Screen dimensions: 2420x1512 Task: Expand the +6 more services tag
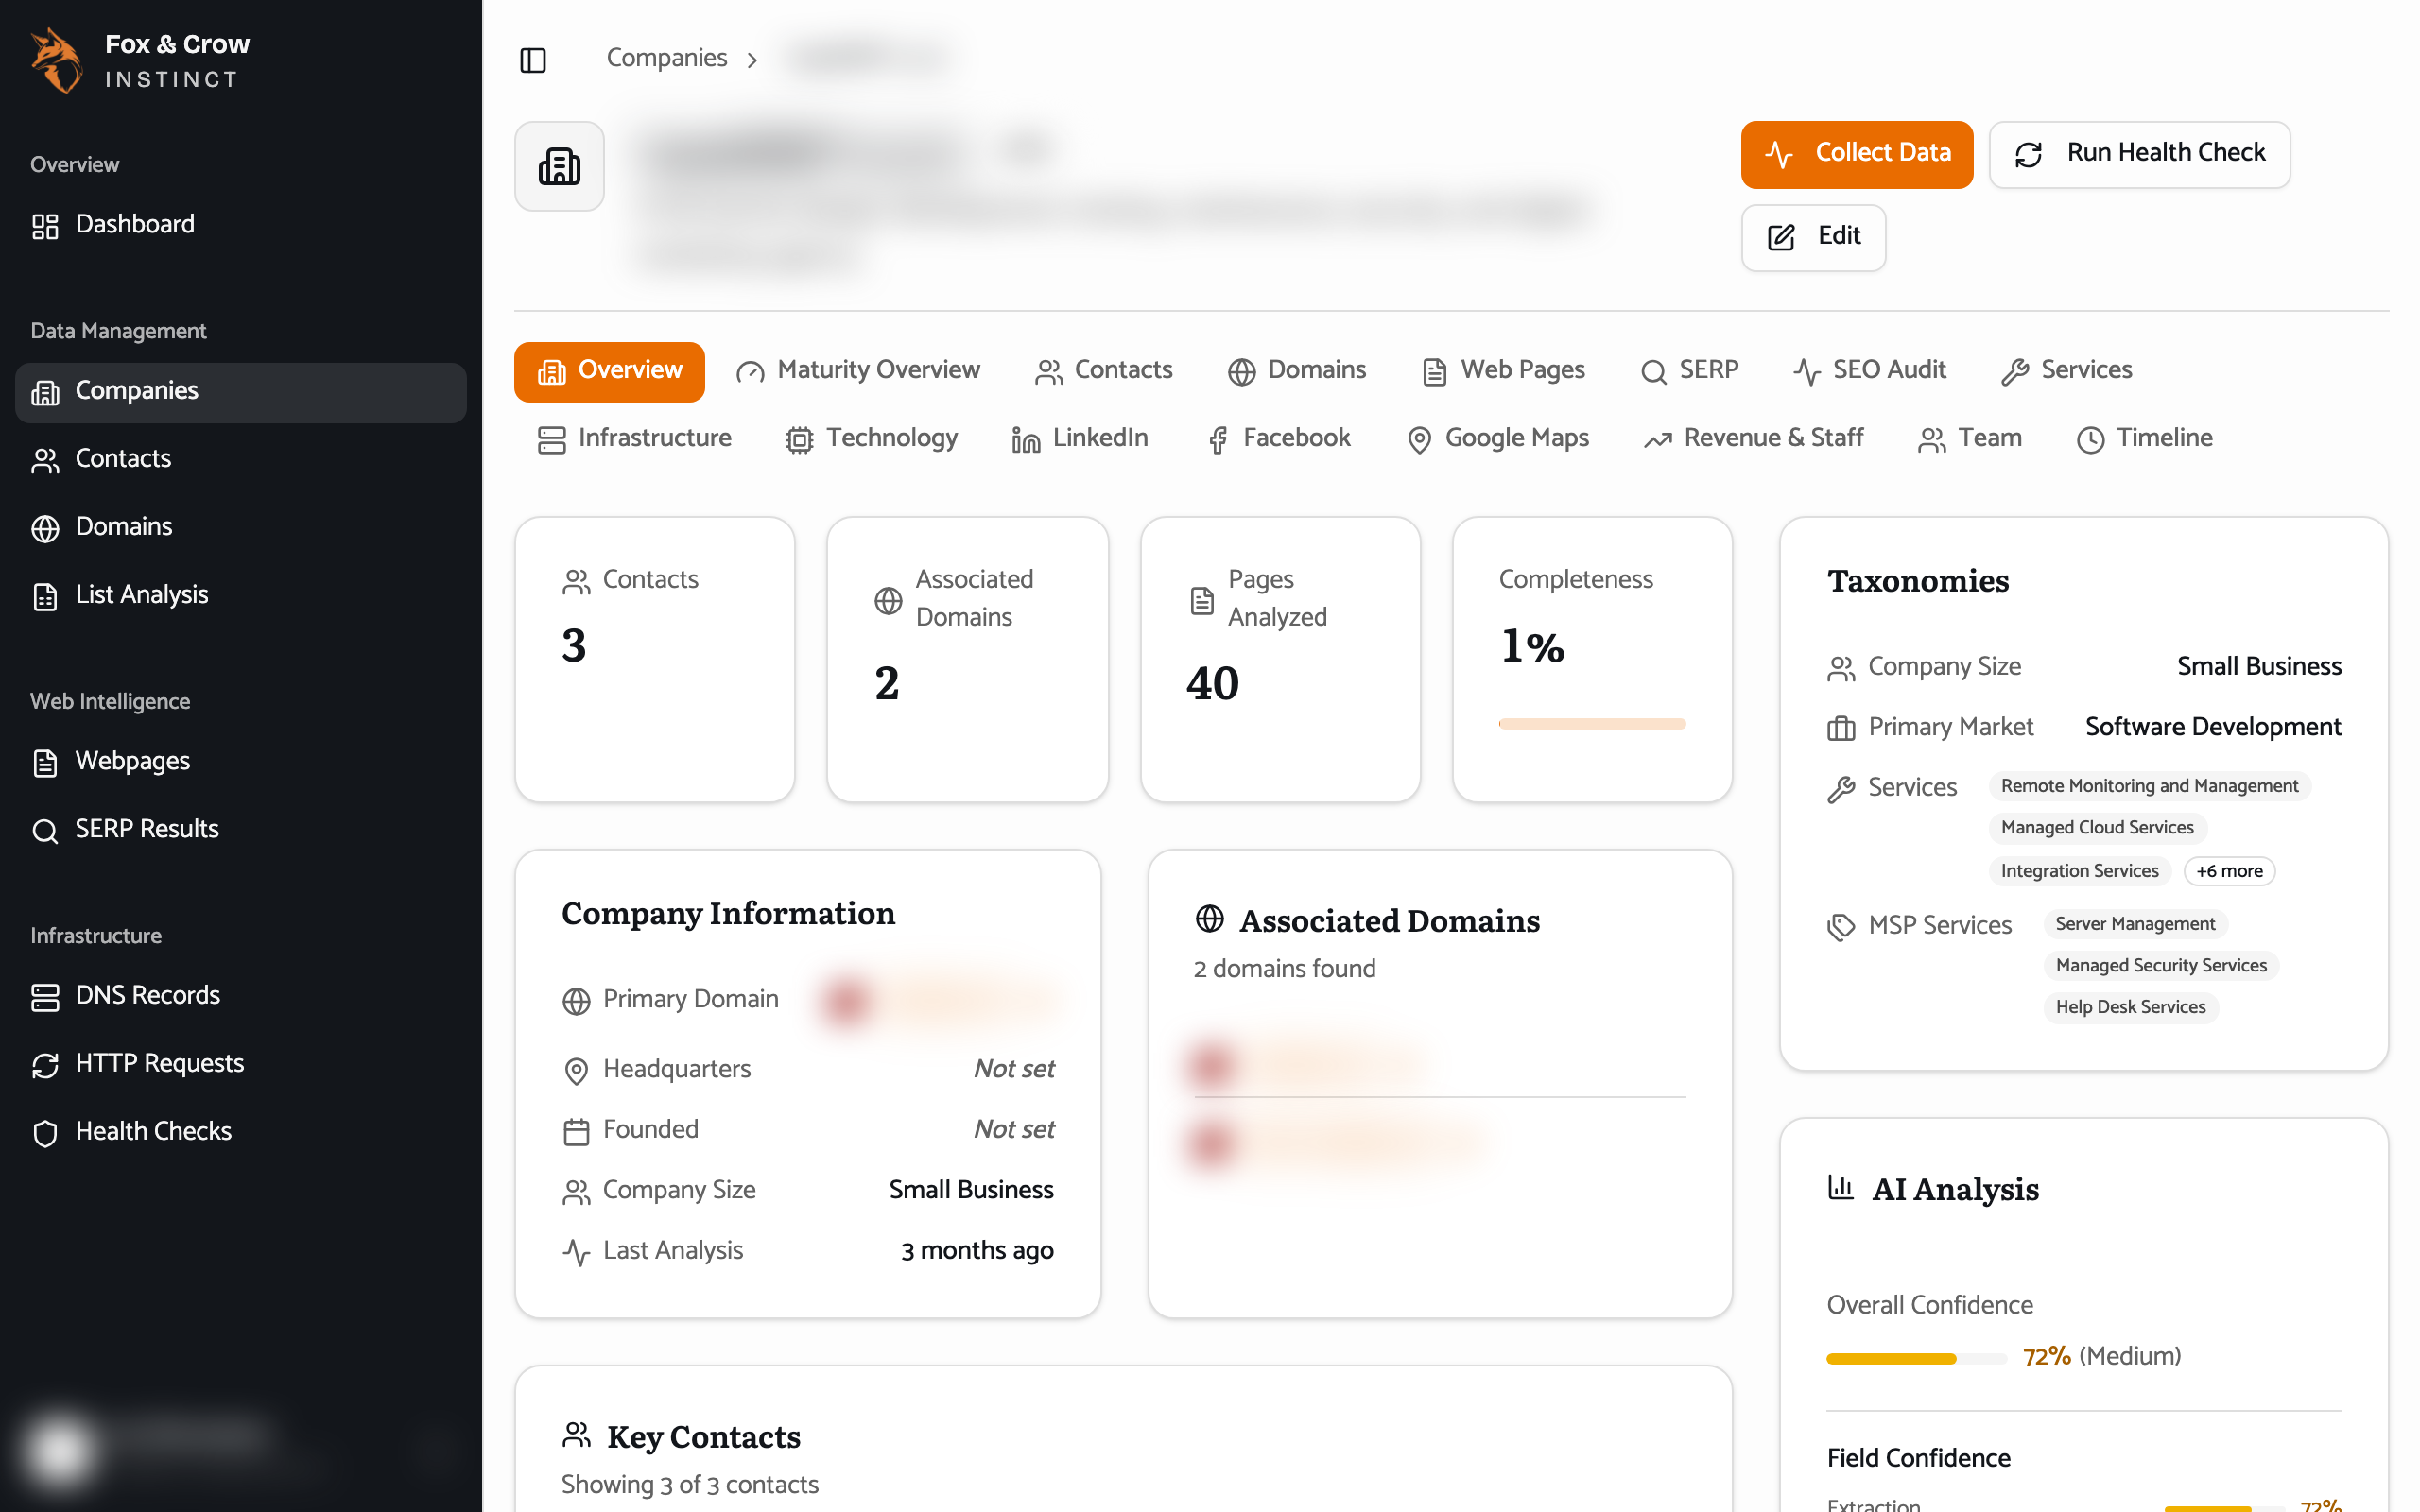pyautogui.click(x=2229, y=871)
